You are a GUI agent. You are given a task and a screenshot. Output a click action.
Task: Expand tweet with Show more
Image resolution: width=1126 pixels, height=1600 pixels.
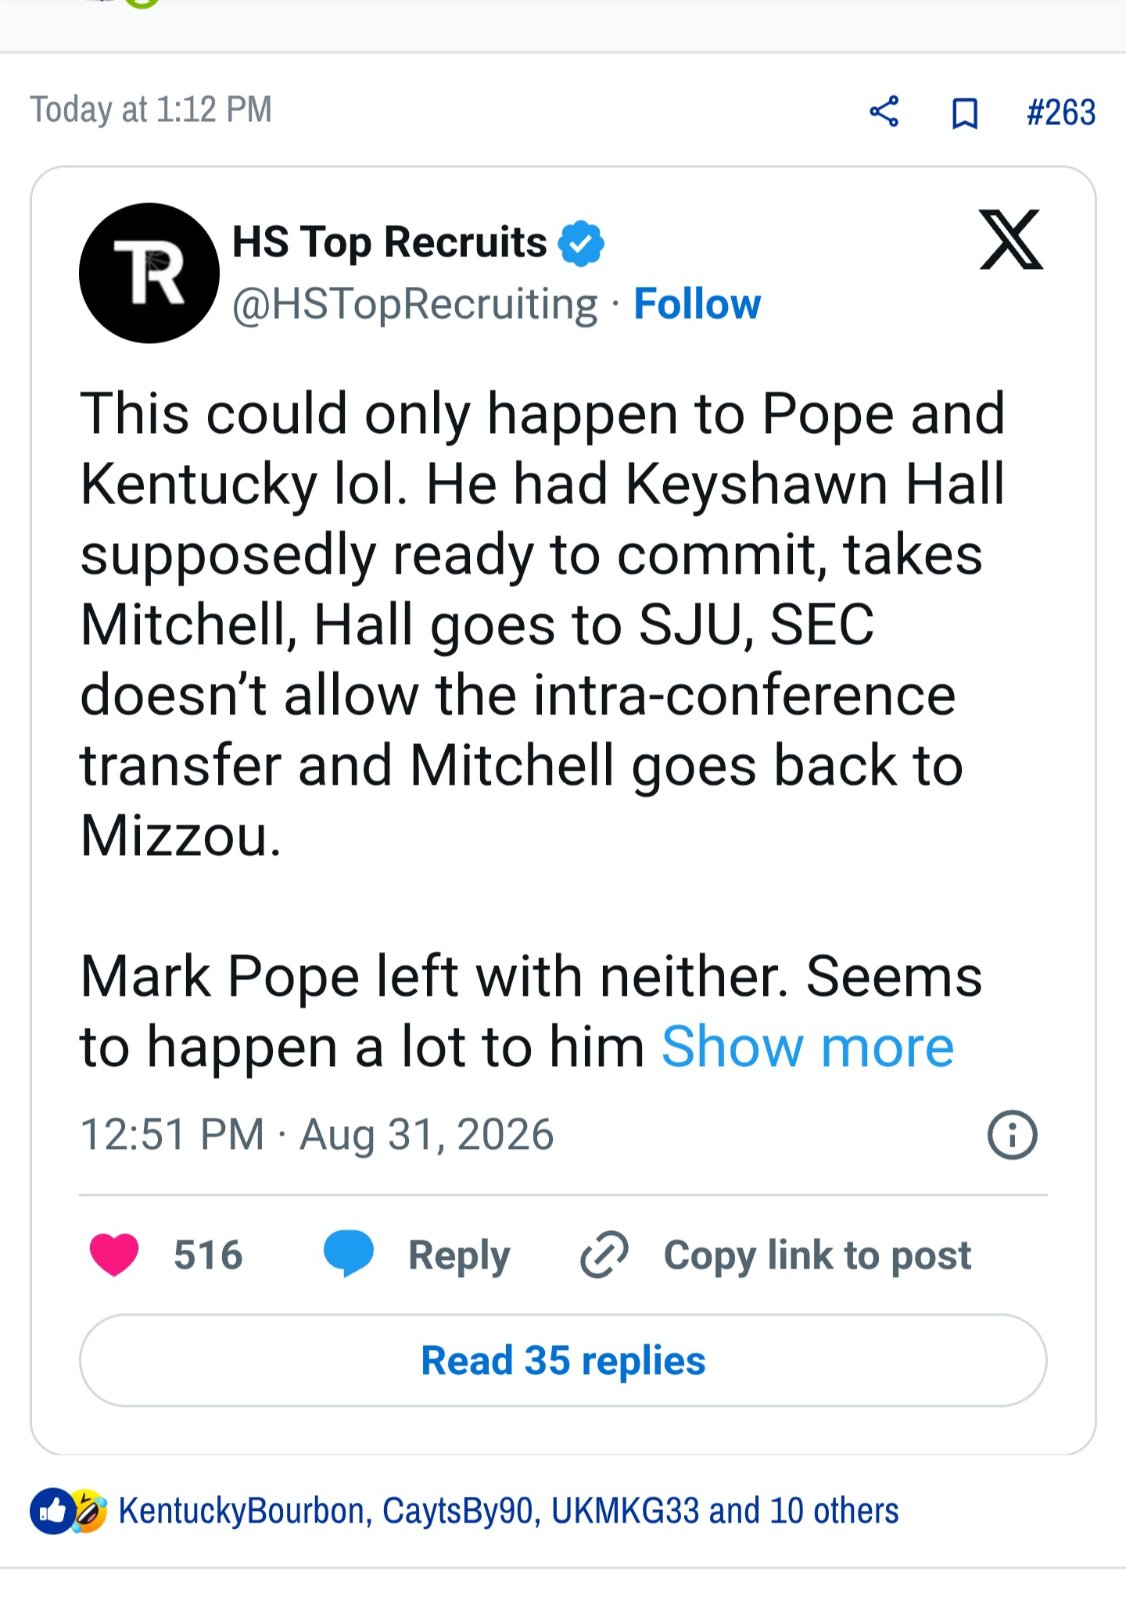808,1047
